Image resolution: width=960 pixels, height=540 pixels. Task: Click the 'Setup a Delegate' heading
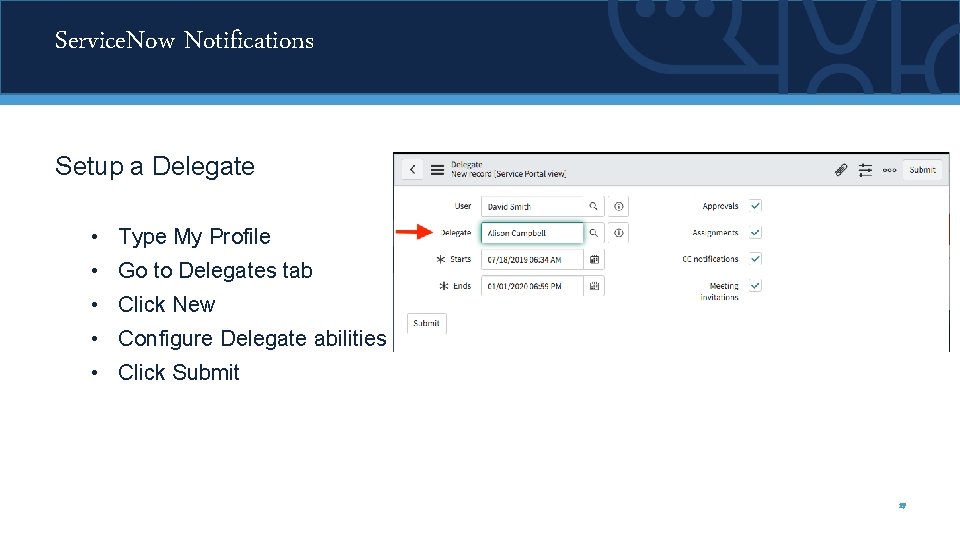(155, 166)
